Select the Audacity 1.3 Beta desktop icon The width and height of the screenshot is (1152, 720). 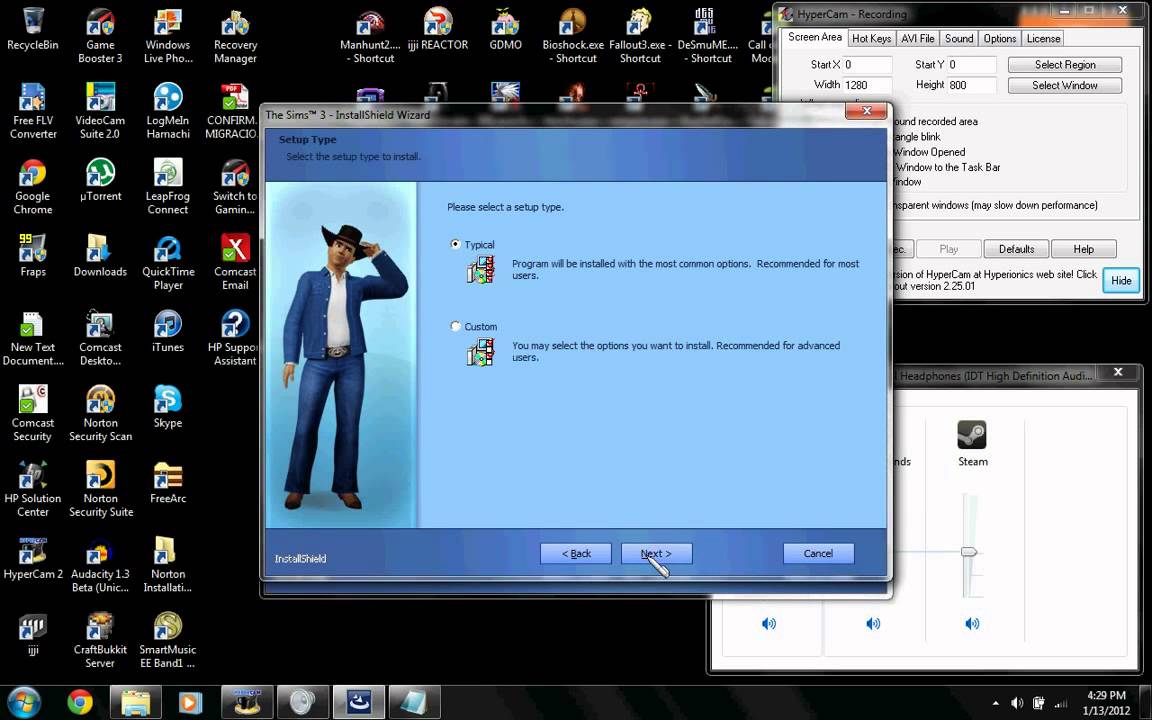point(100,565)
